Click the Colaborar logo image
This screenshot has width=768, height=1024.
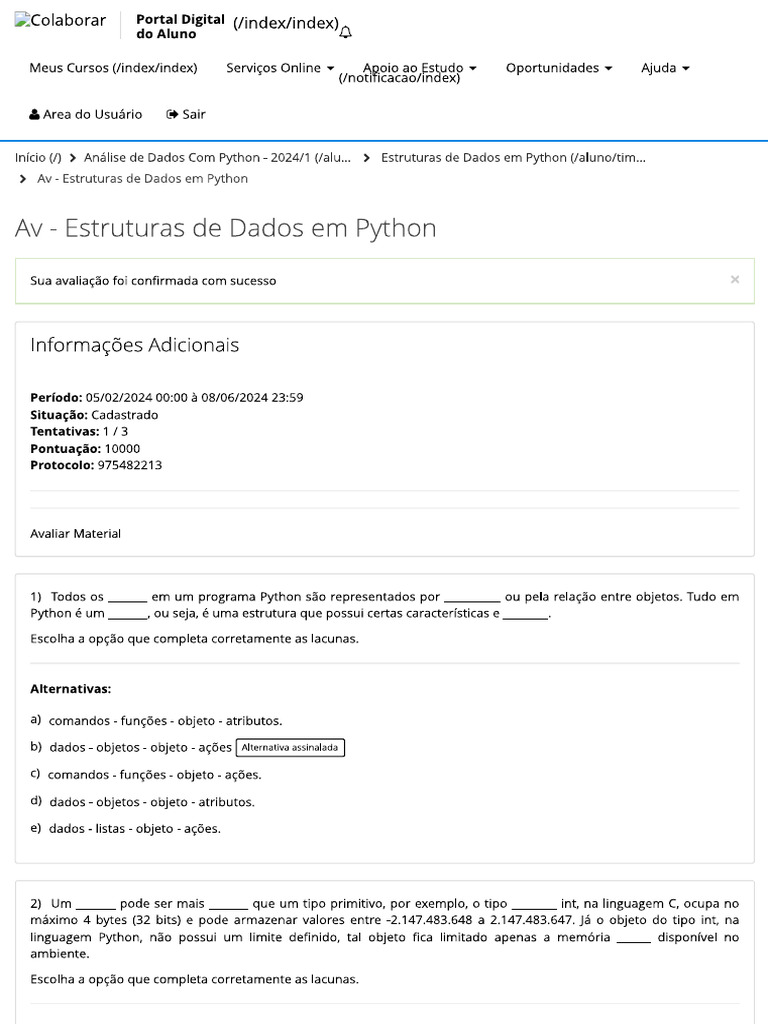[61, 21]
